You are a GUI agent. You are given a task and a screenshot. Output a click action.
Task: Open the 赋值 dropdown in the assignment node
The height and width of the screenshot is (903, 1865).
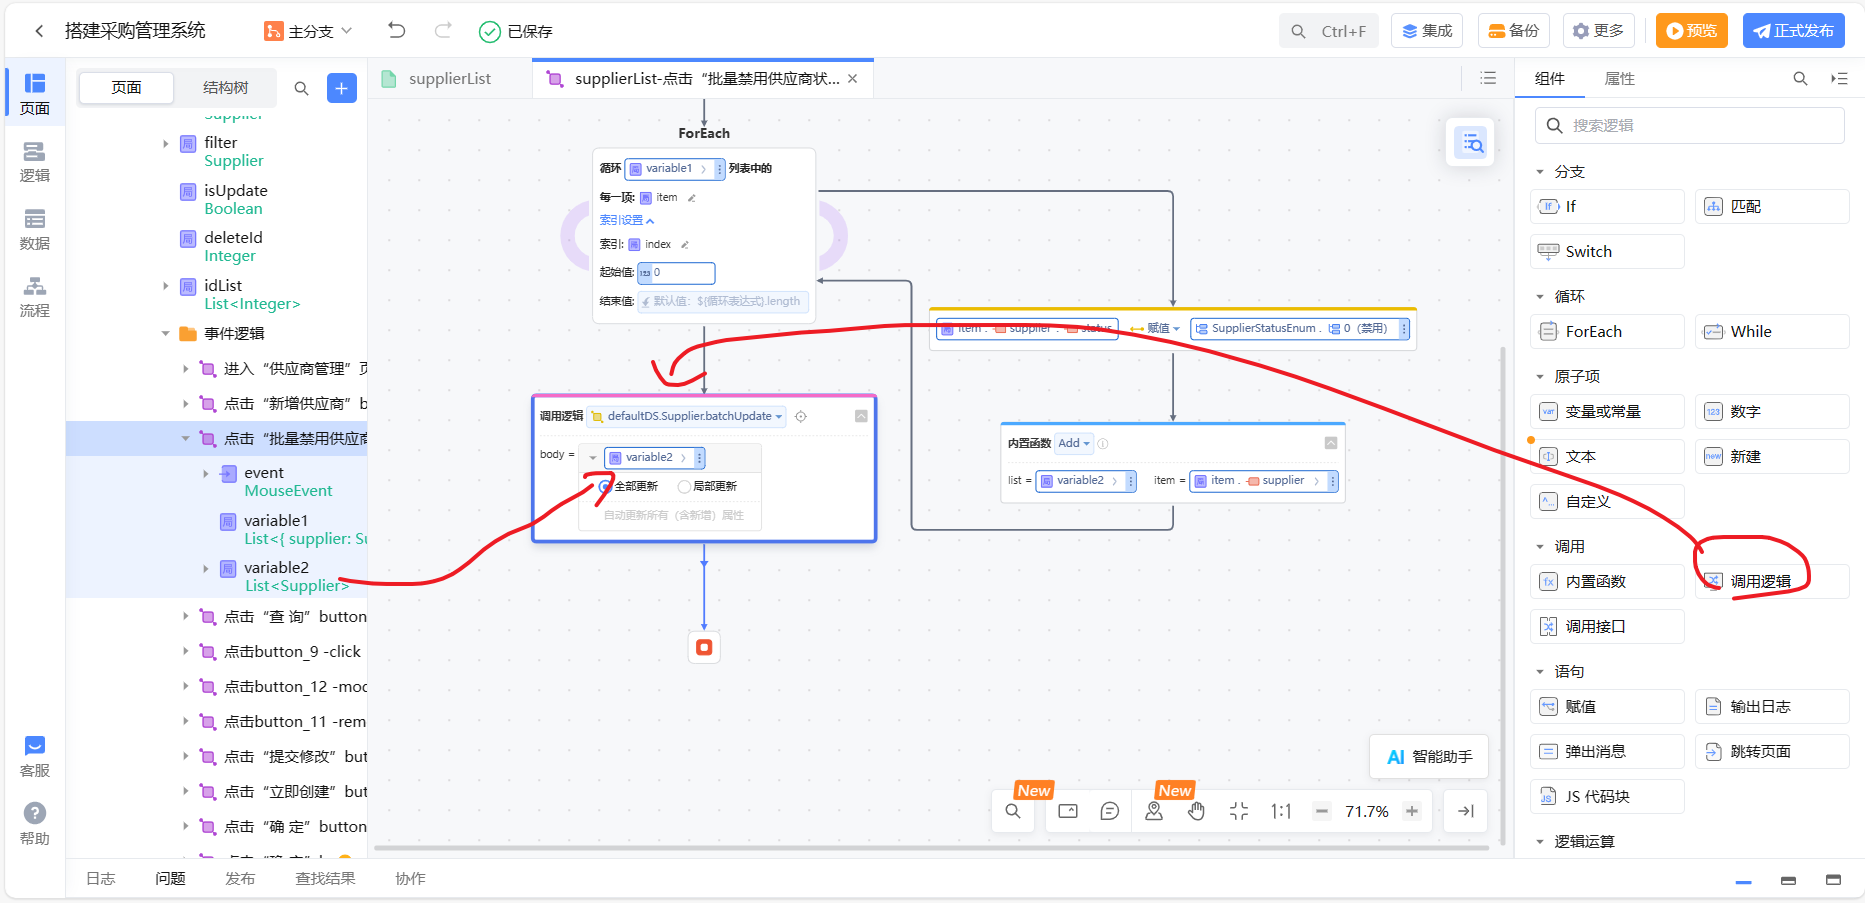click(1163, 328)
